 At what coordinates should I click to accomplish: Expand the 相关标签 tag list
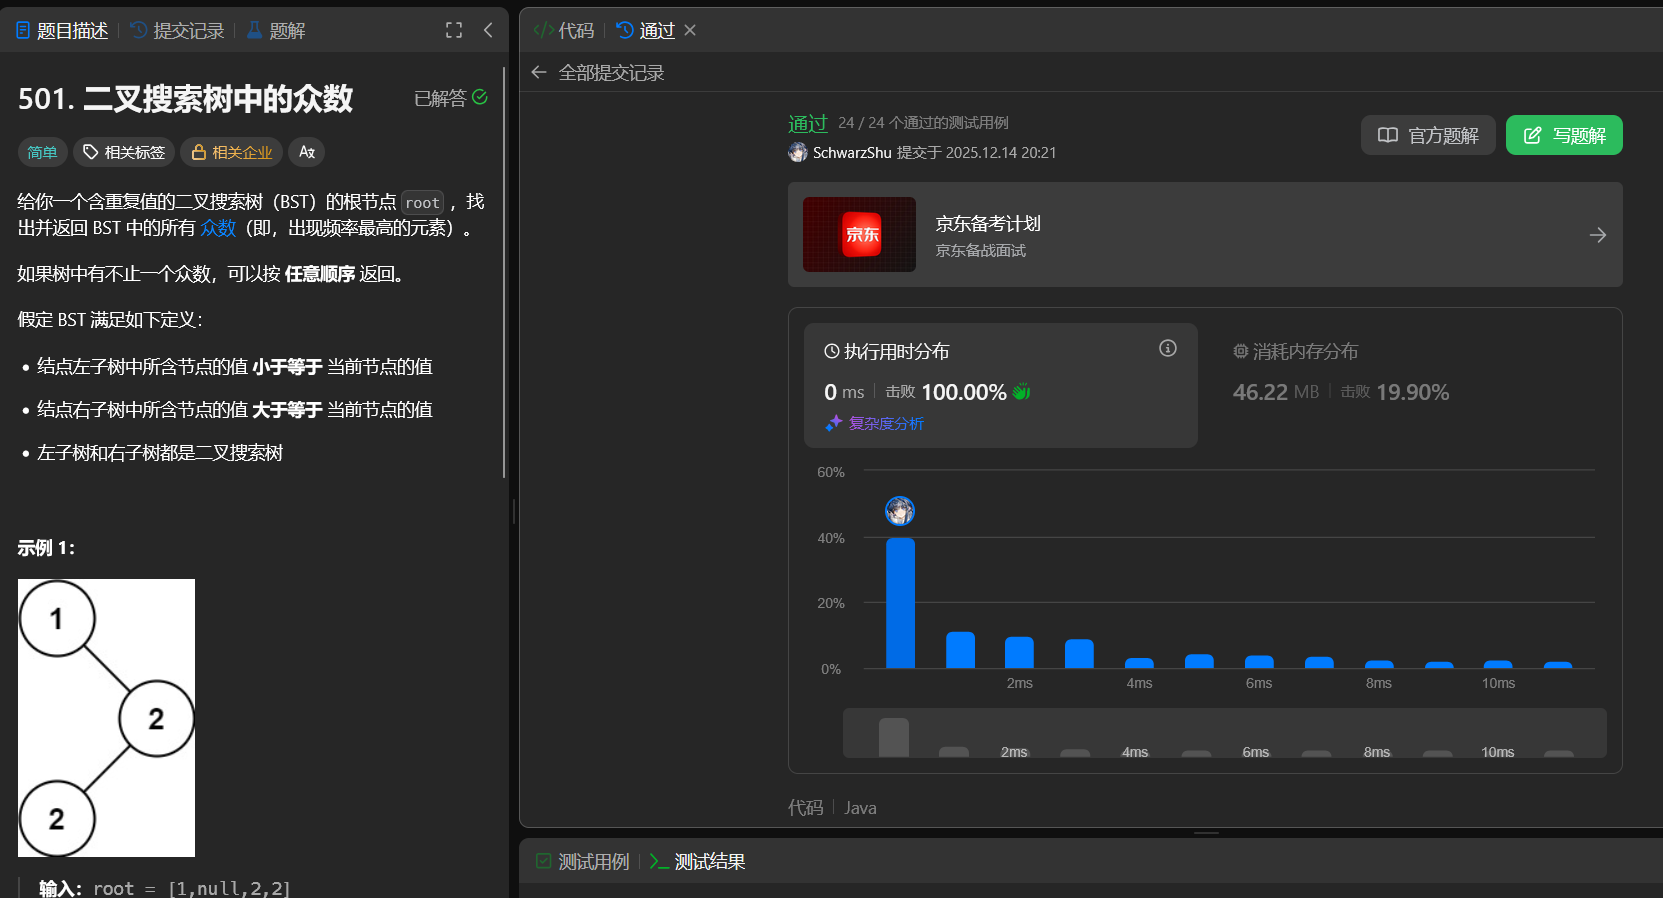(x=124, y=152)
